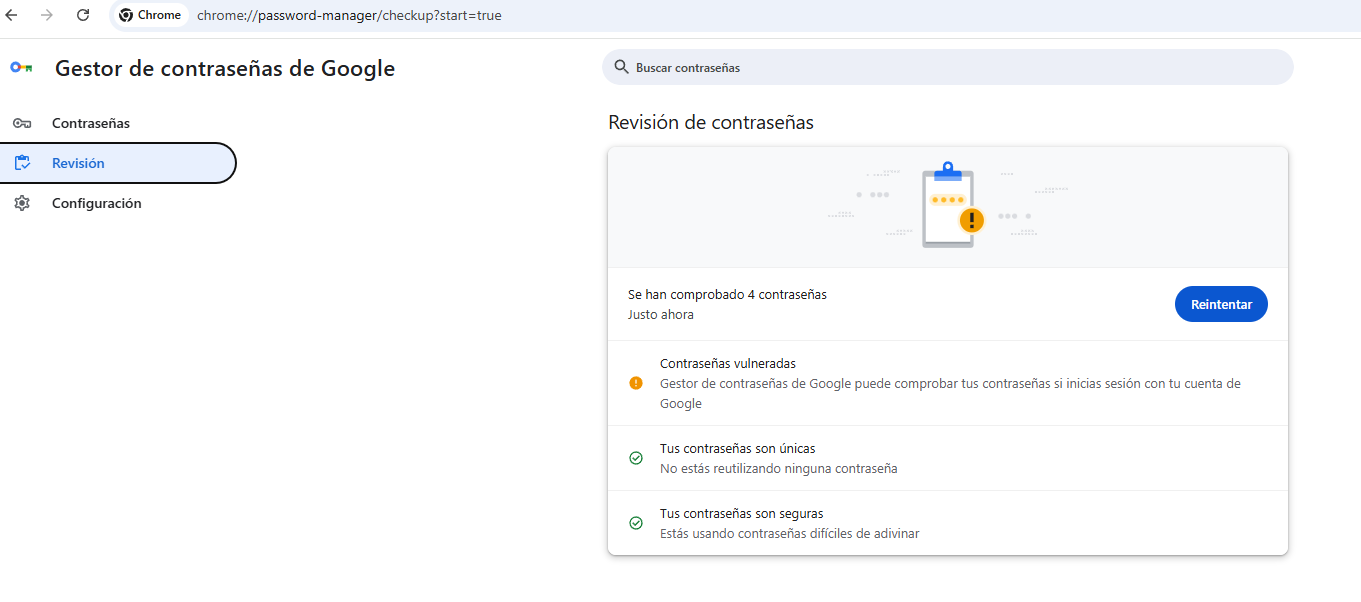Click the Configuración gear icon

22,203
